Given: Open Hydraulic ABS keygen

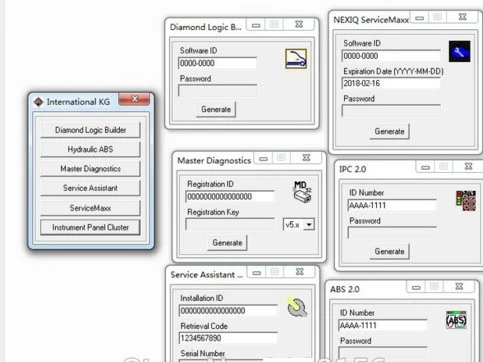Looking at the screenshot, I should [90, 149].
